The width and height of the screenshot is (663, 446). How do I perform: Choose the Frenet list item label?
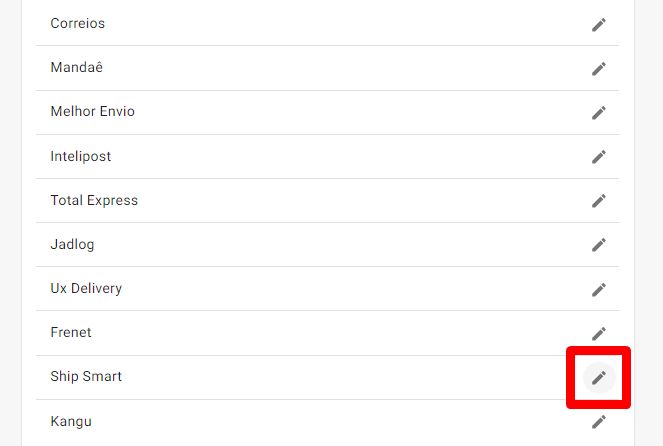(x=70, y=332)
